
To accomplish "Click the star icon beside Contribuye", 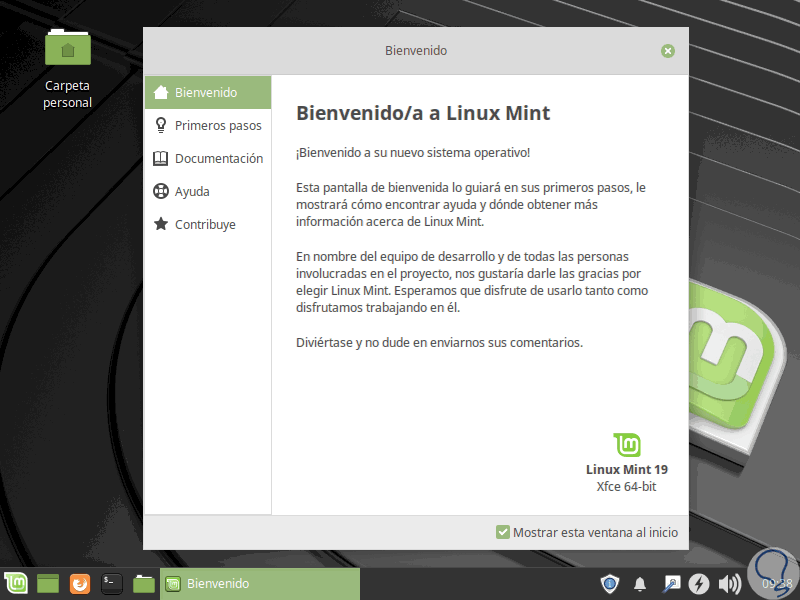I will click(160, 224).
